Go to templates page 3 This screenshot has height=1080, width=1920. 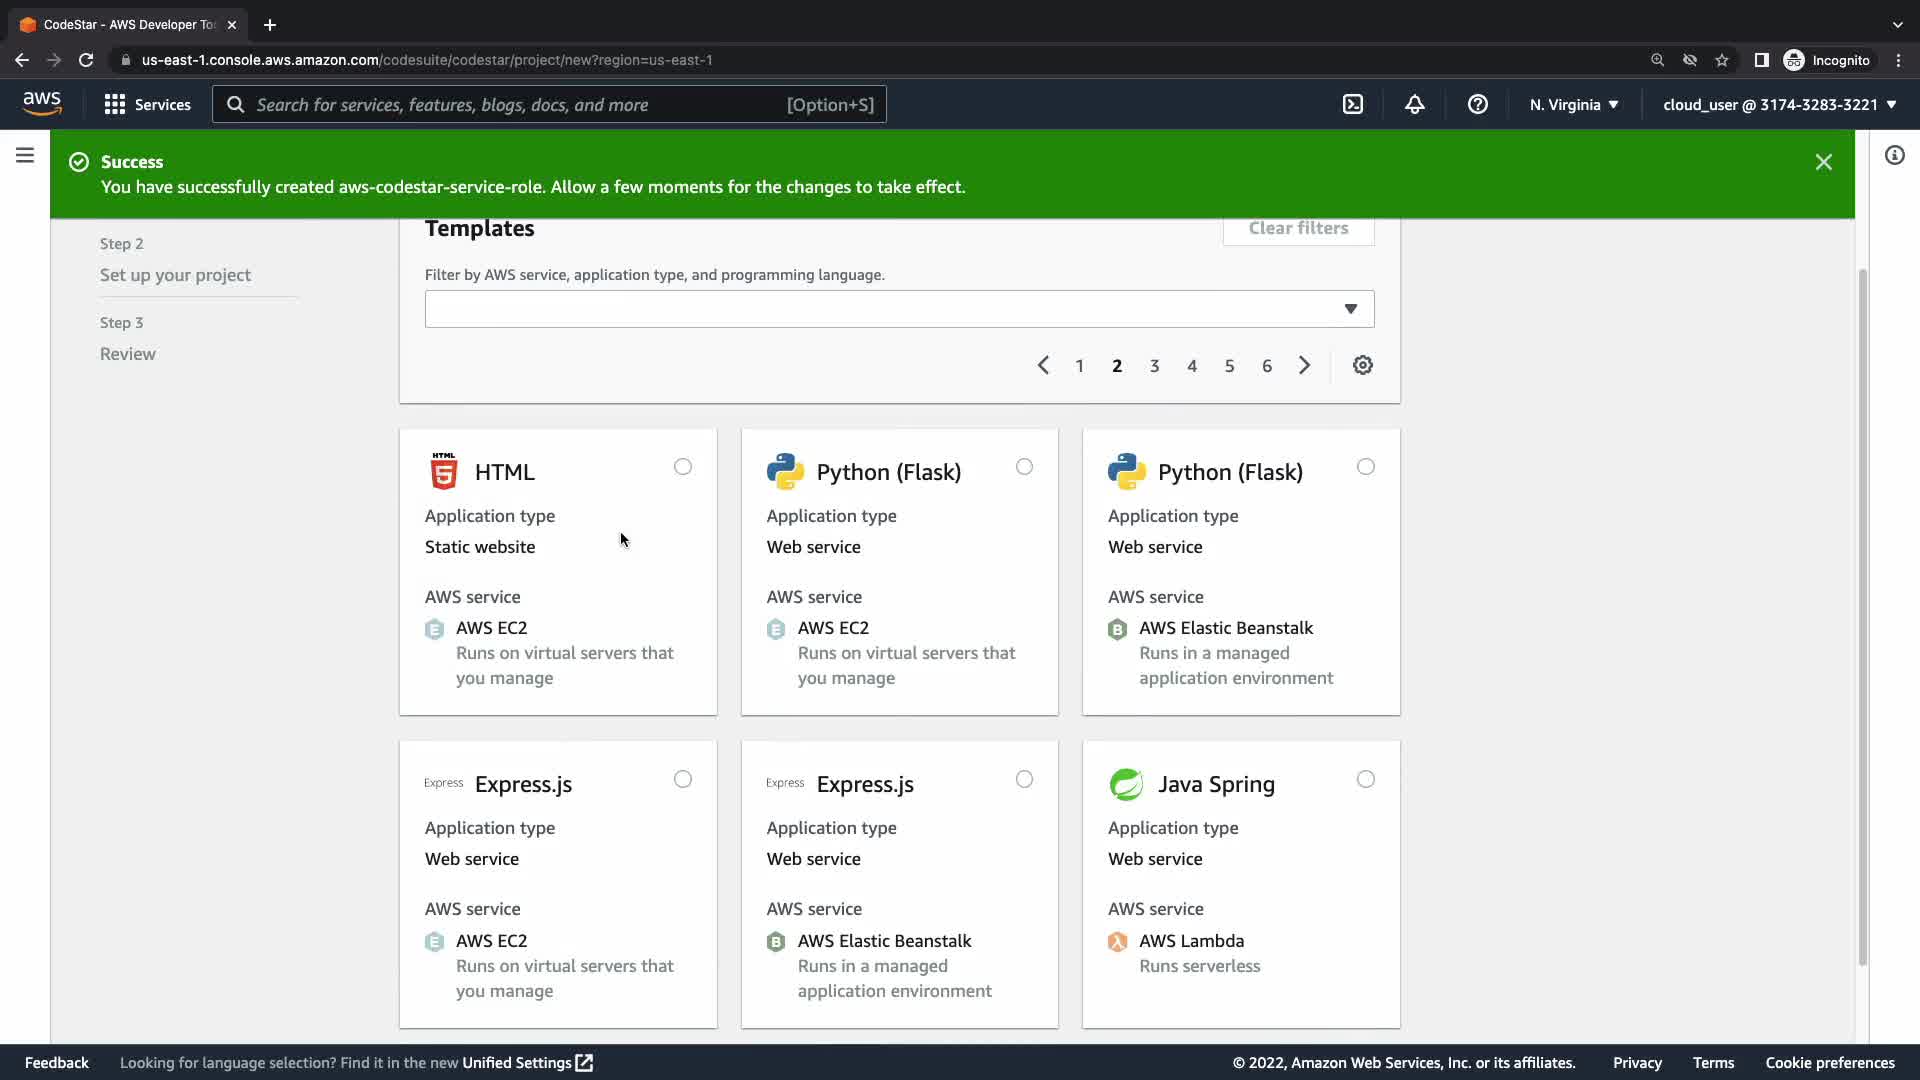1154,366
